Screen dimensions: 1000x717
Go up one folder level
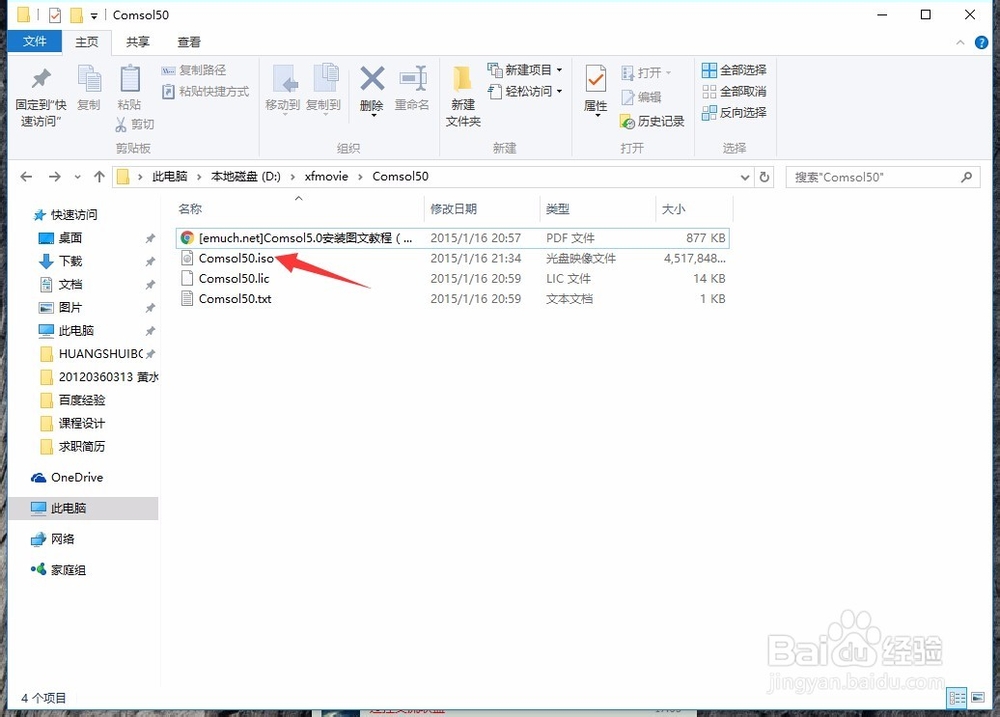tap(99, 177)
